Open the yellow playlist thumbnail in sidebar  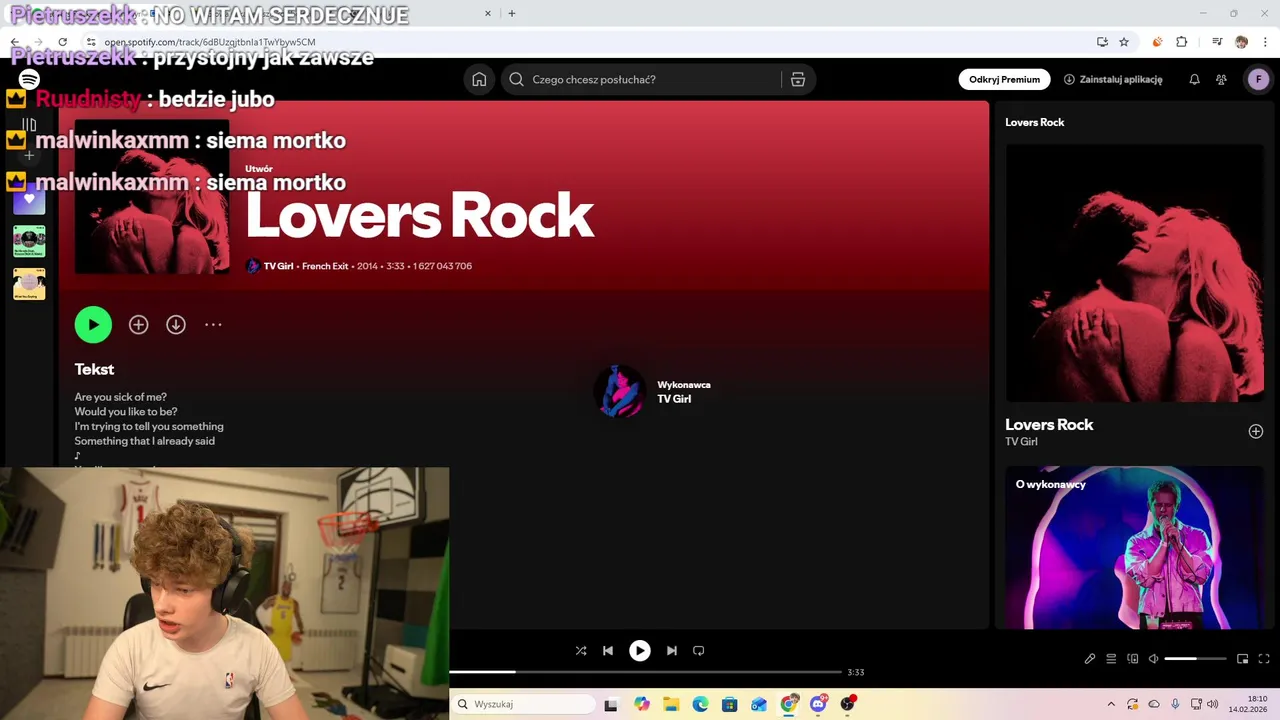click(x=29, y=284)
